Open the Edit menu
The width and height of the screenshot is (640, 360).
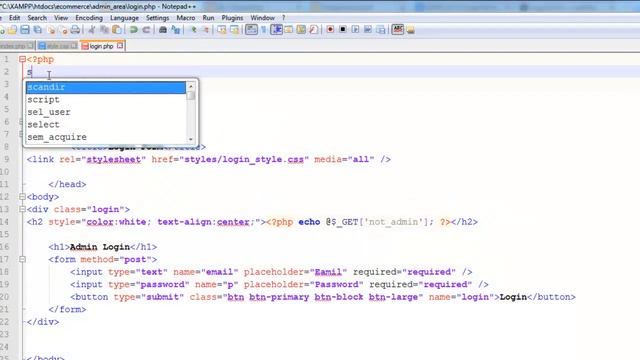[14, 18]
